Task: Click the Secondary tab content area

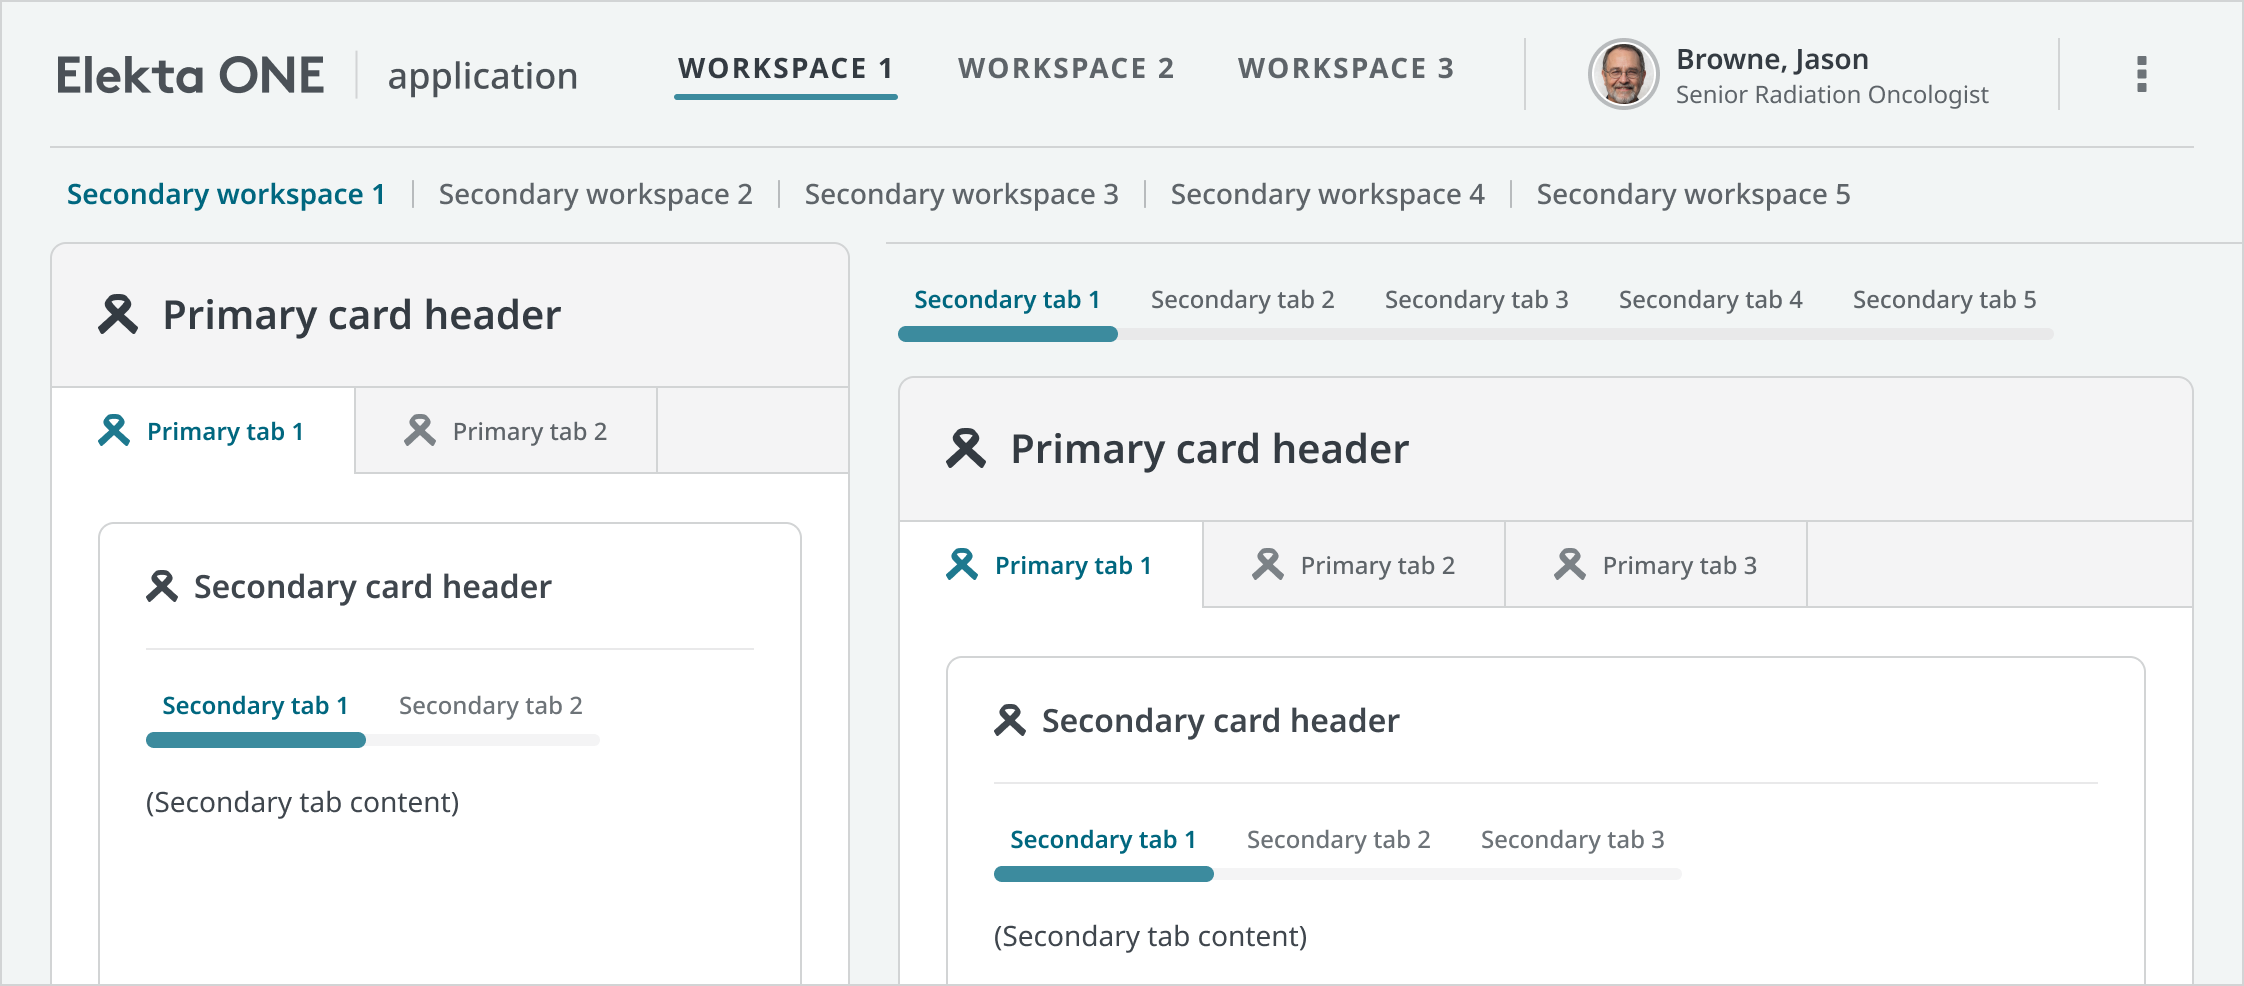Action: point(302,801)
